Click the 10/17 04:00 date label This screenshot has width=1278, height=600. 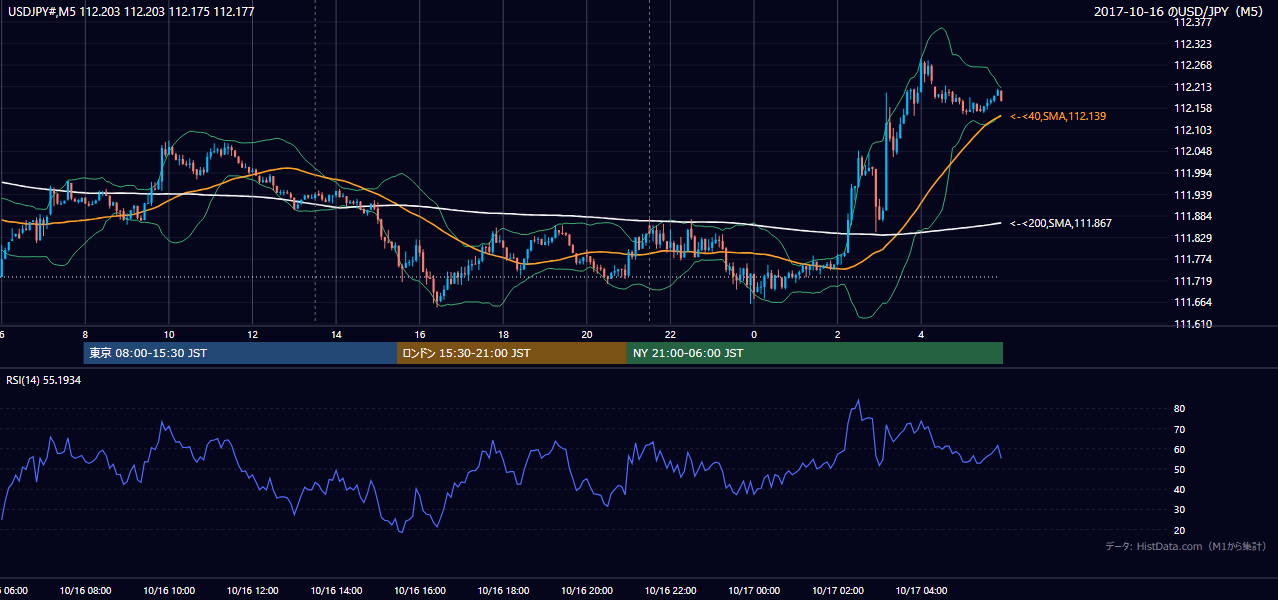[921, 591]
